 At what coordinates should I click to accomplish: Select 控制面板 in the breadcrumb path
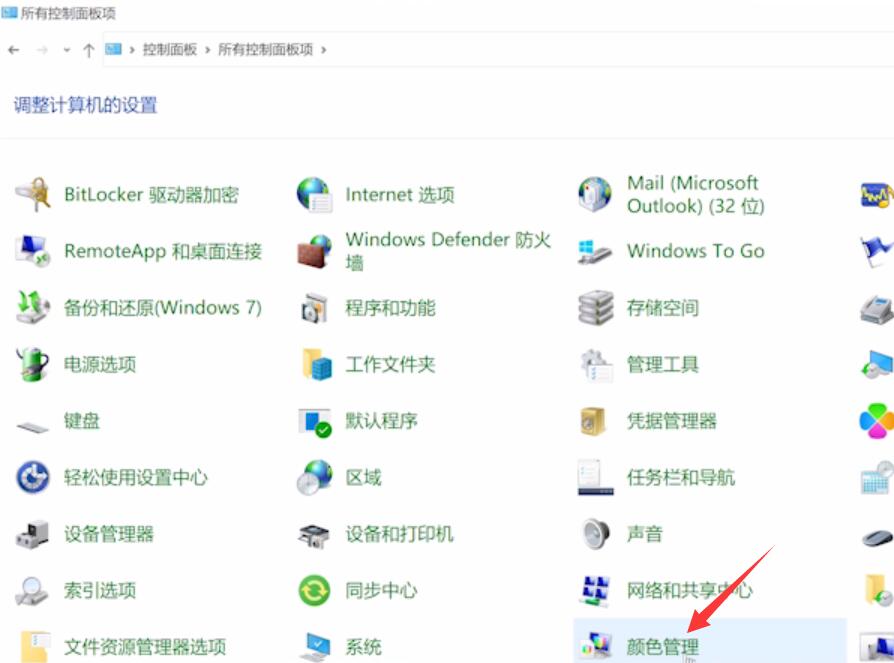[169, 50]
